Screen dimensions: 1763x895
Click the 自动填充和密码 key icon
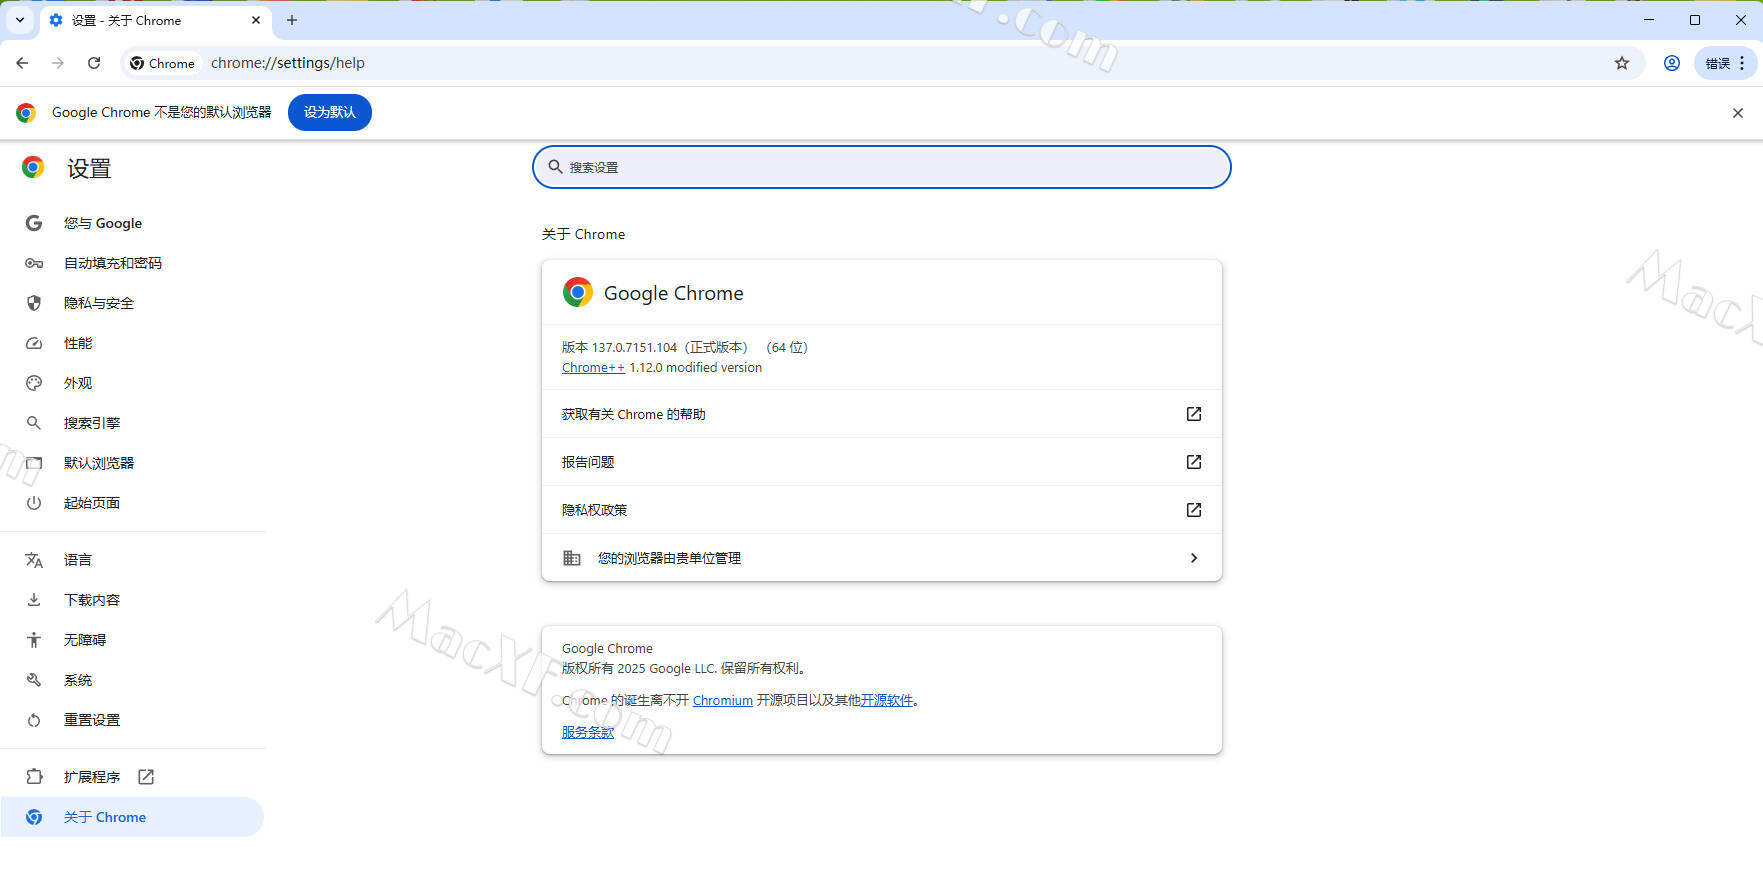pyautogui.click(x=34, y=263)
